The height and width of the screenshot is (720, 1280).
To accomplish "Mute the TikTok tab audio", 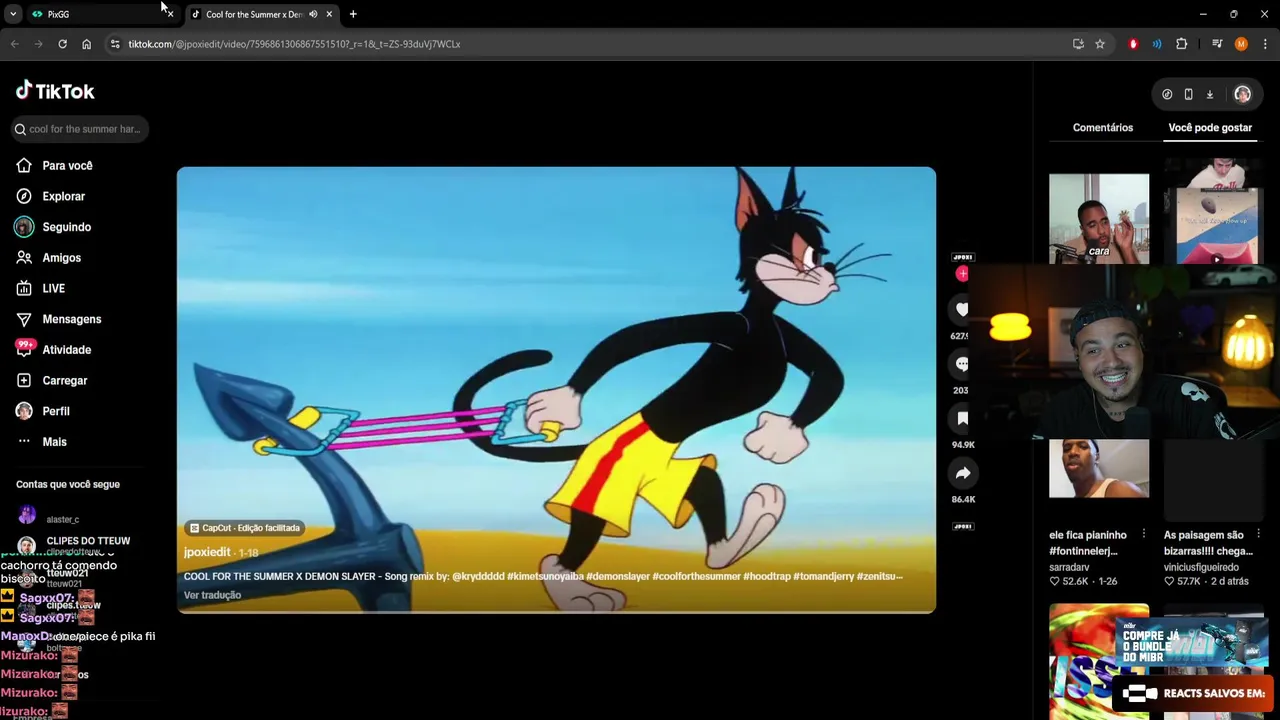I will [312, 14].
